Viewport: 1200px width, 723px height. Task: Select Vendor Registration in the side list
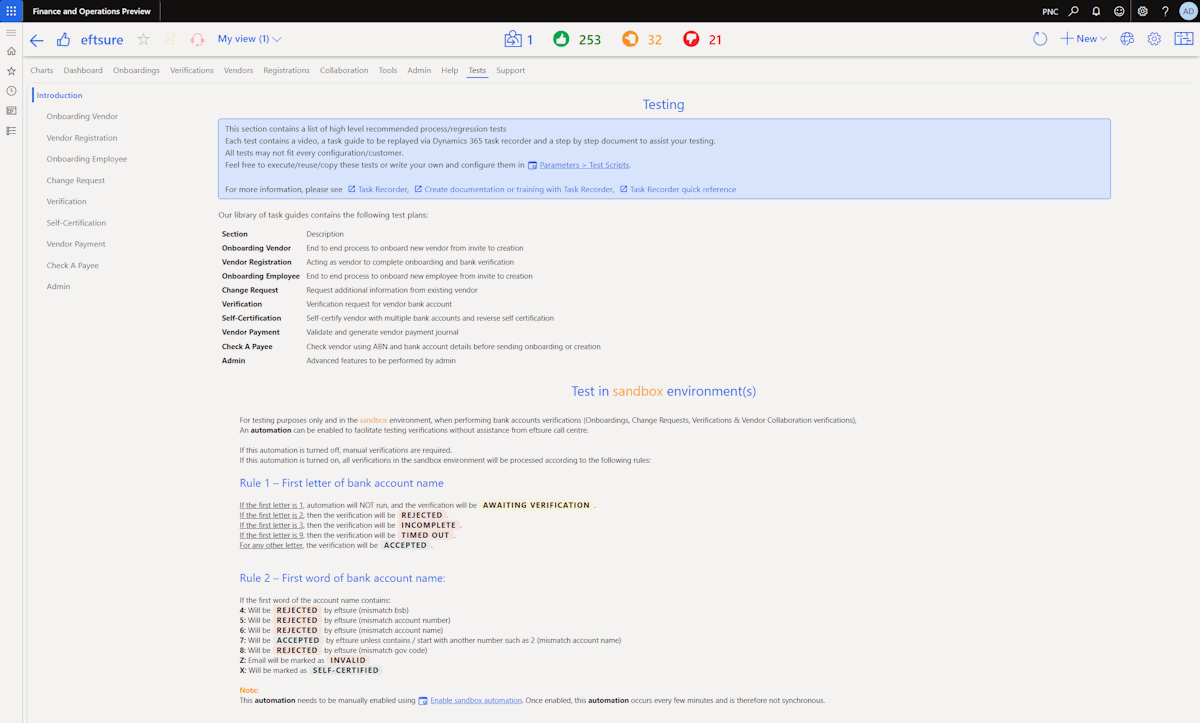click(82, 138)
